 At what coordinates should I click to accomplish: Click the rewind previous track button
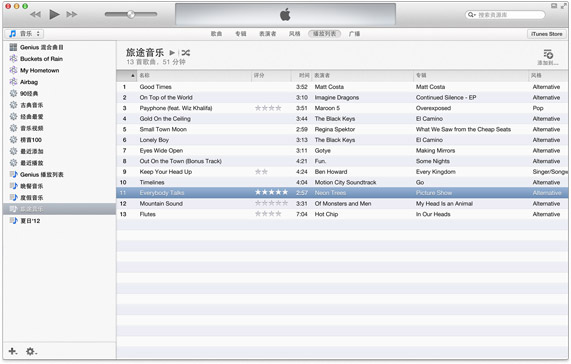(35, 15)
